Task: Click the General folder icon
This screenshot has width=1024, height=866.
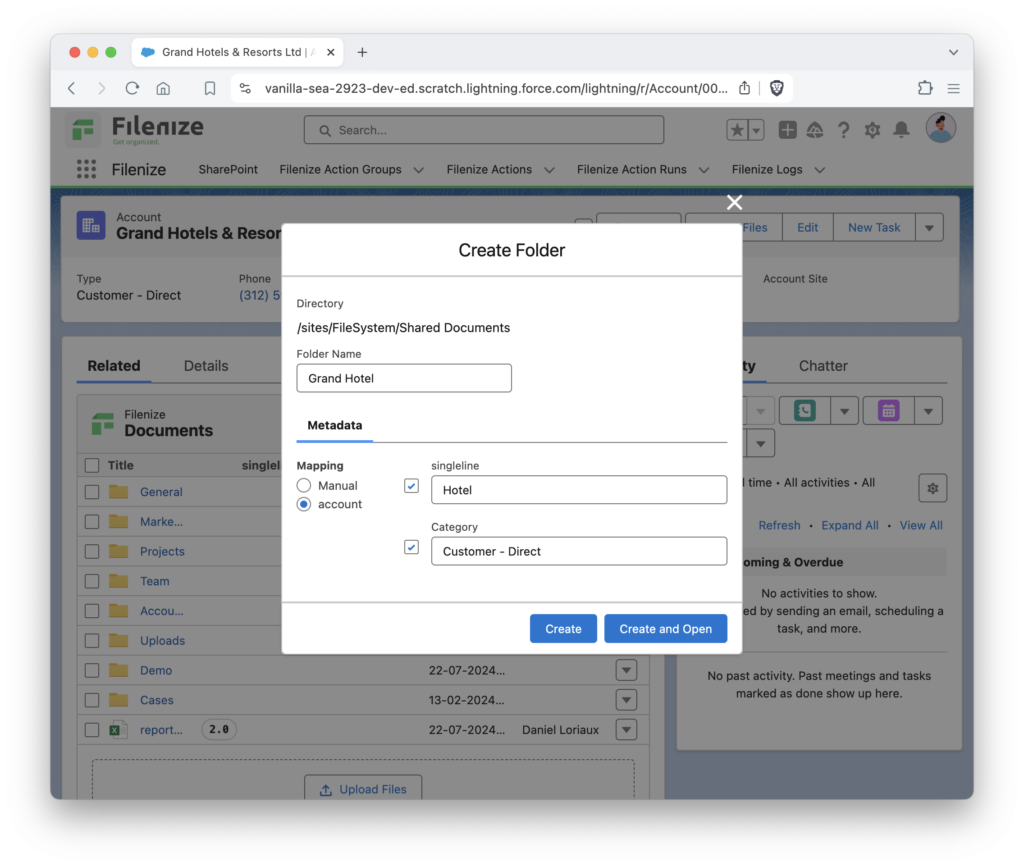Action: 118,492
